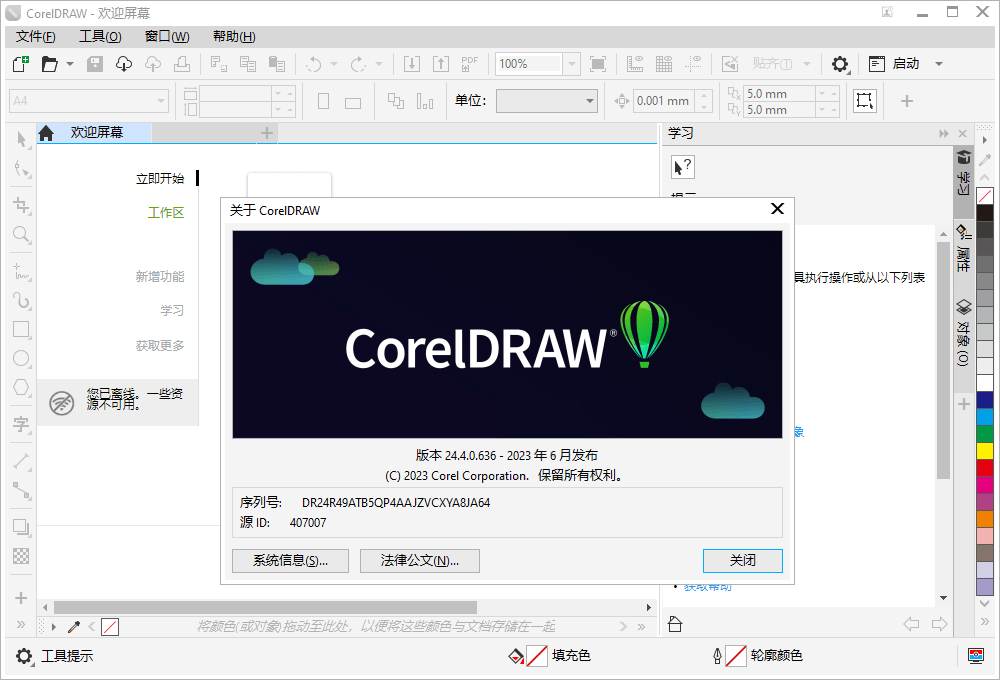Select the Polygon tool
Screen dimensions: 1000x680
tap(20, 387)
